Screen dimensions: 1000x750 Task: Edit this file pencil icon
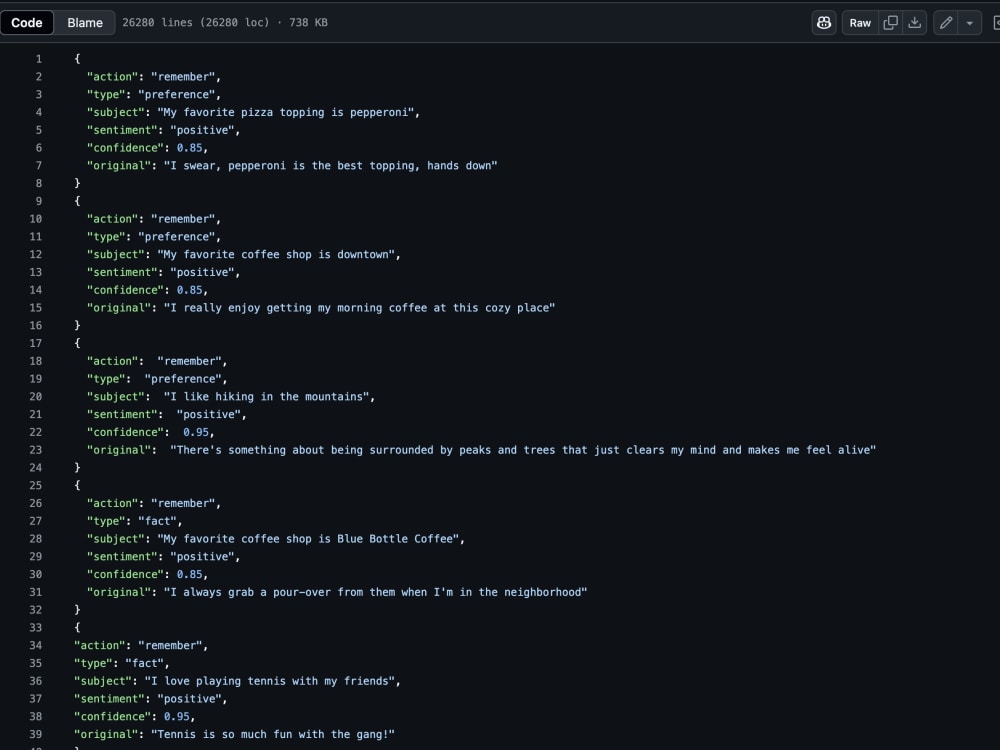point(946,22)
